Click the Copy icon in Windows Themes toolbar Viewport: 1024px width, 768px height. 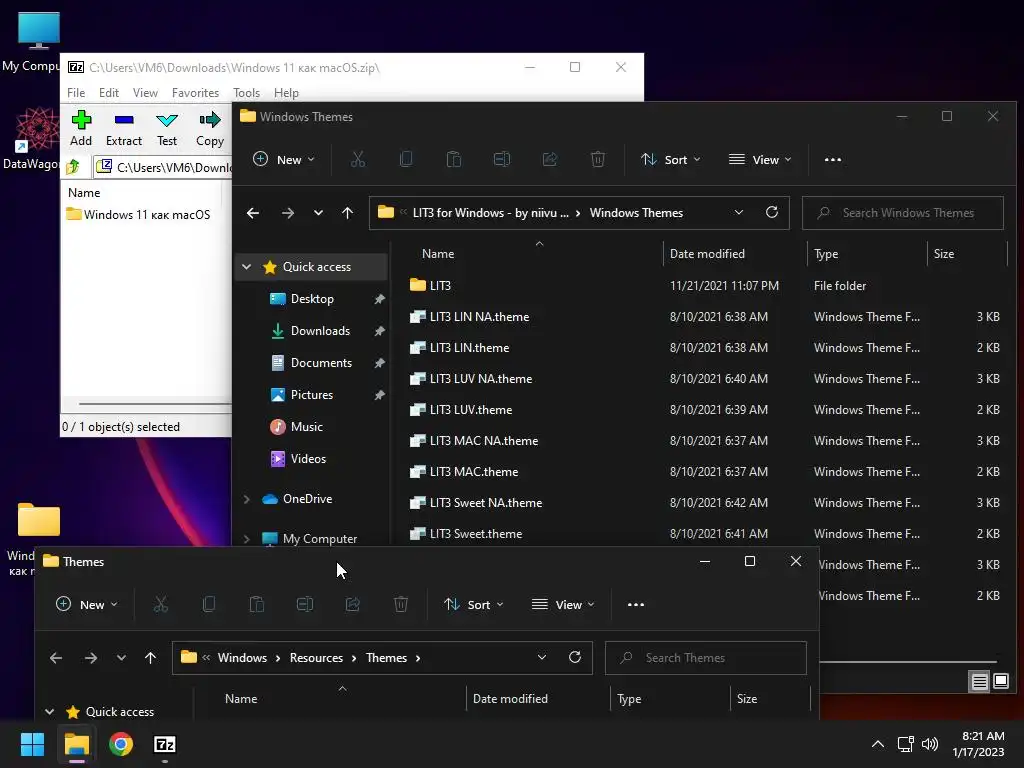click(x=406, y=159)
